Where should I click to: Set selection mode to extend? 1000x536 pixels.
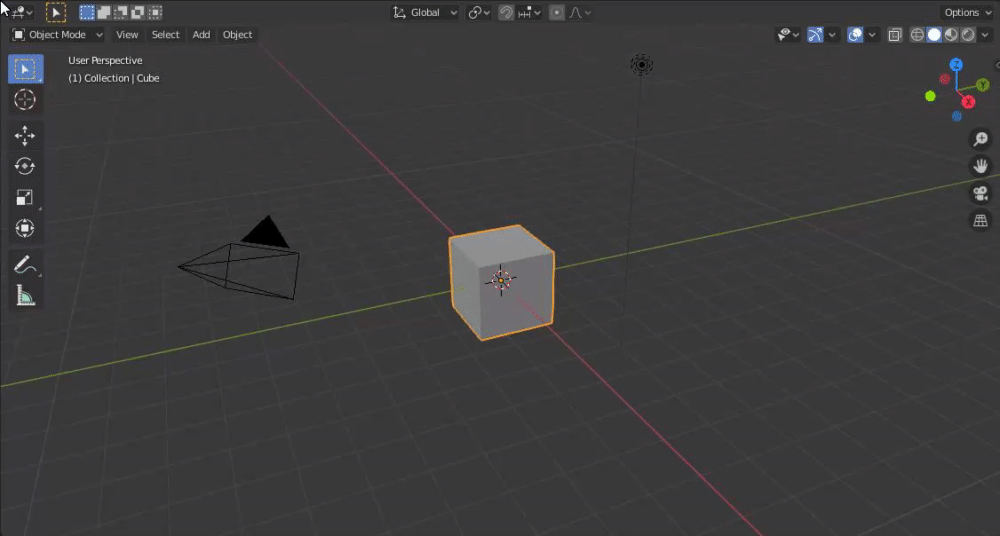click(x=103, y=12)
